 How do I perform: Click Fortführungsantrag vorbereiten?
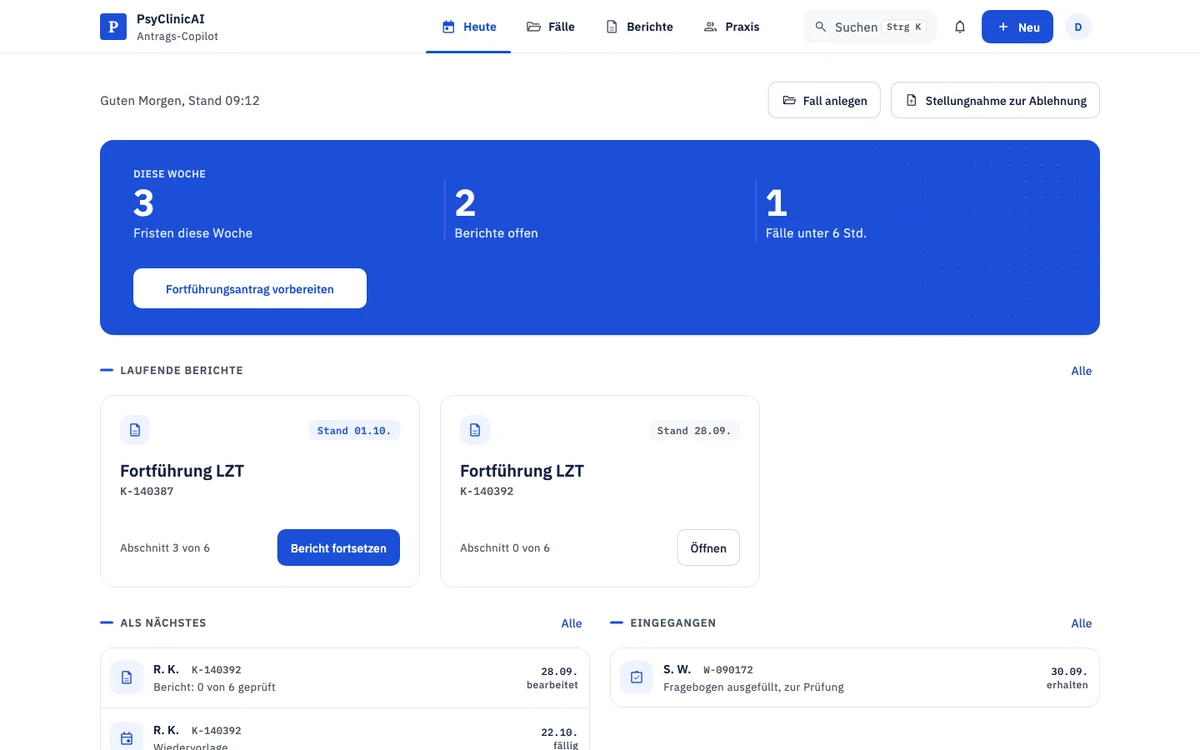[x=250, y=288]
